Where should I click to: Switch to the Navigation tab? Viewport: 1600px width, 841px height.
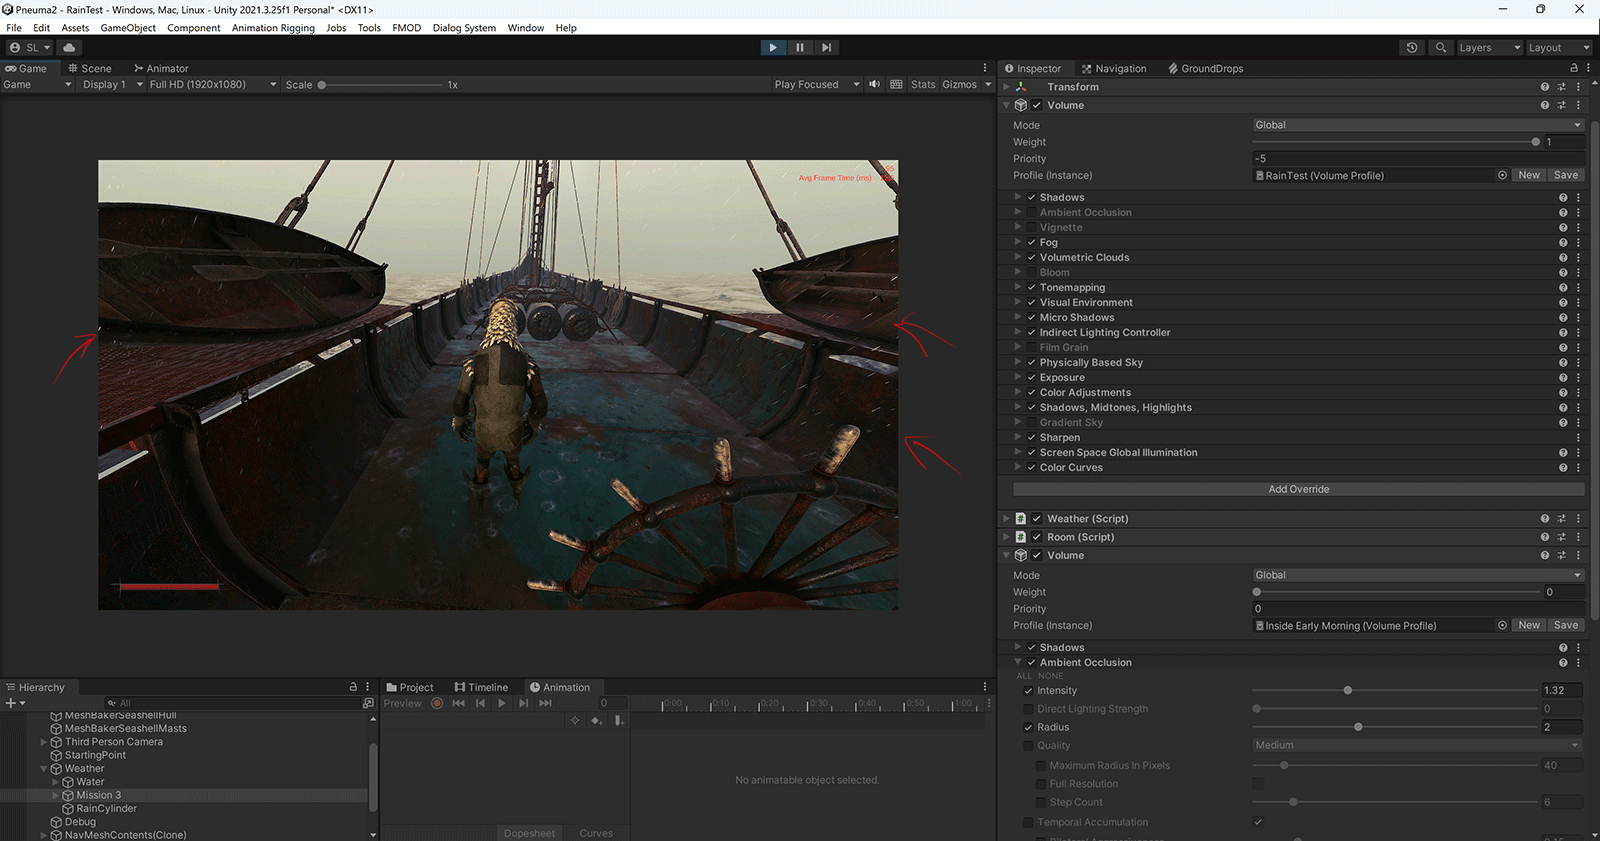coord(1114,68)
